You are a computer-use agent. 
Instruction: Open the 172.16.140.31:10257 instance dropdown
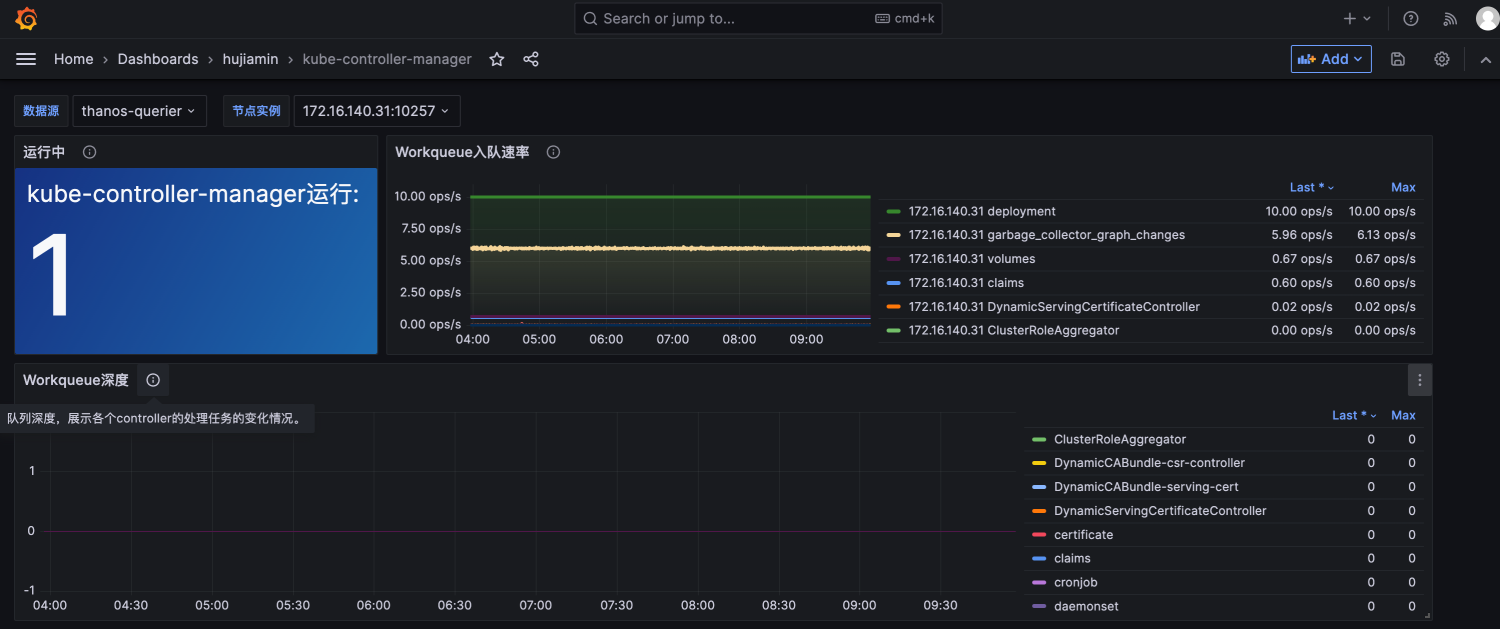(x=376, y=111)
